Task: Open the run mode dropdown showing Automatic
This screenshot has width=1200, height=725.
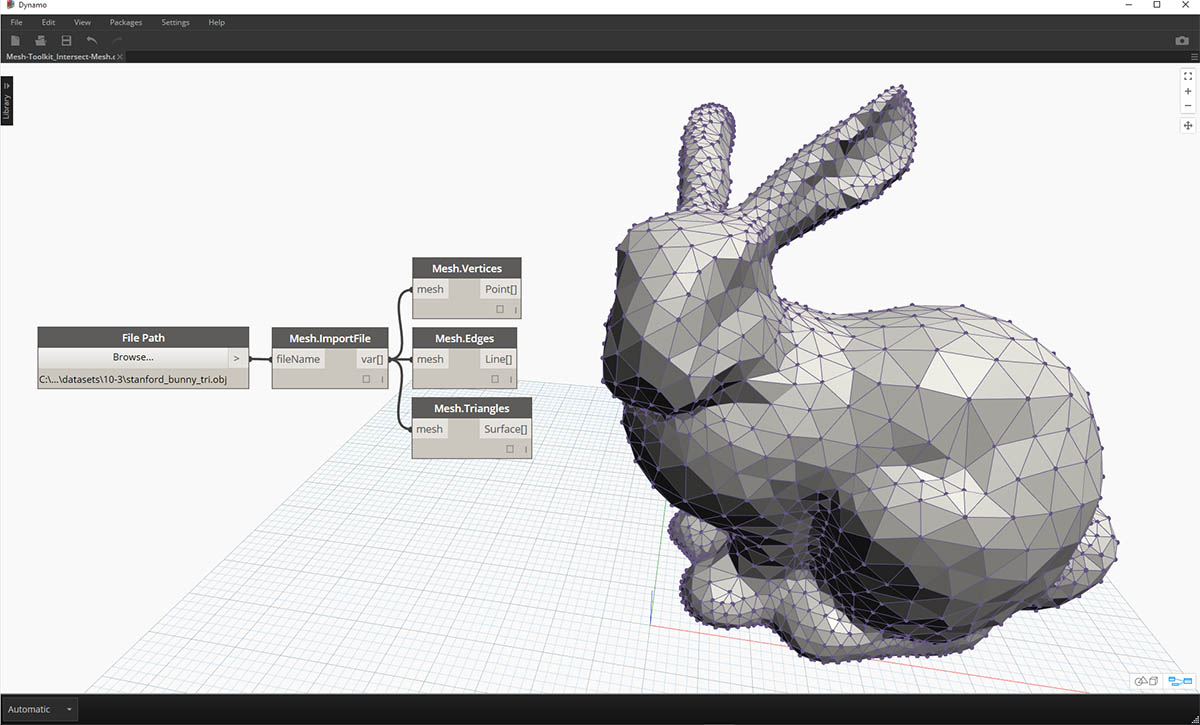Action: pyautogui.click(x=38, y=708)
